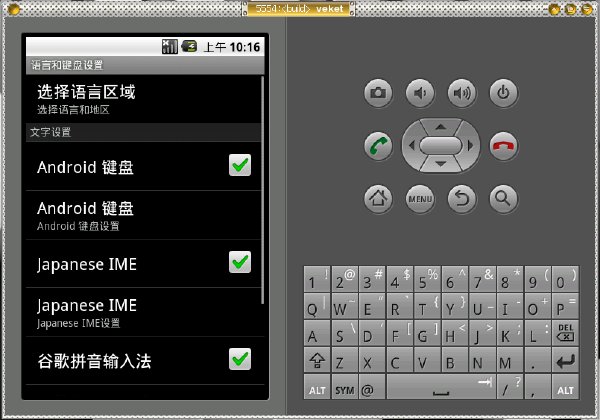Click the Back arrow hardware button

pos(462,199)
